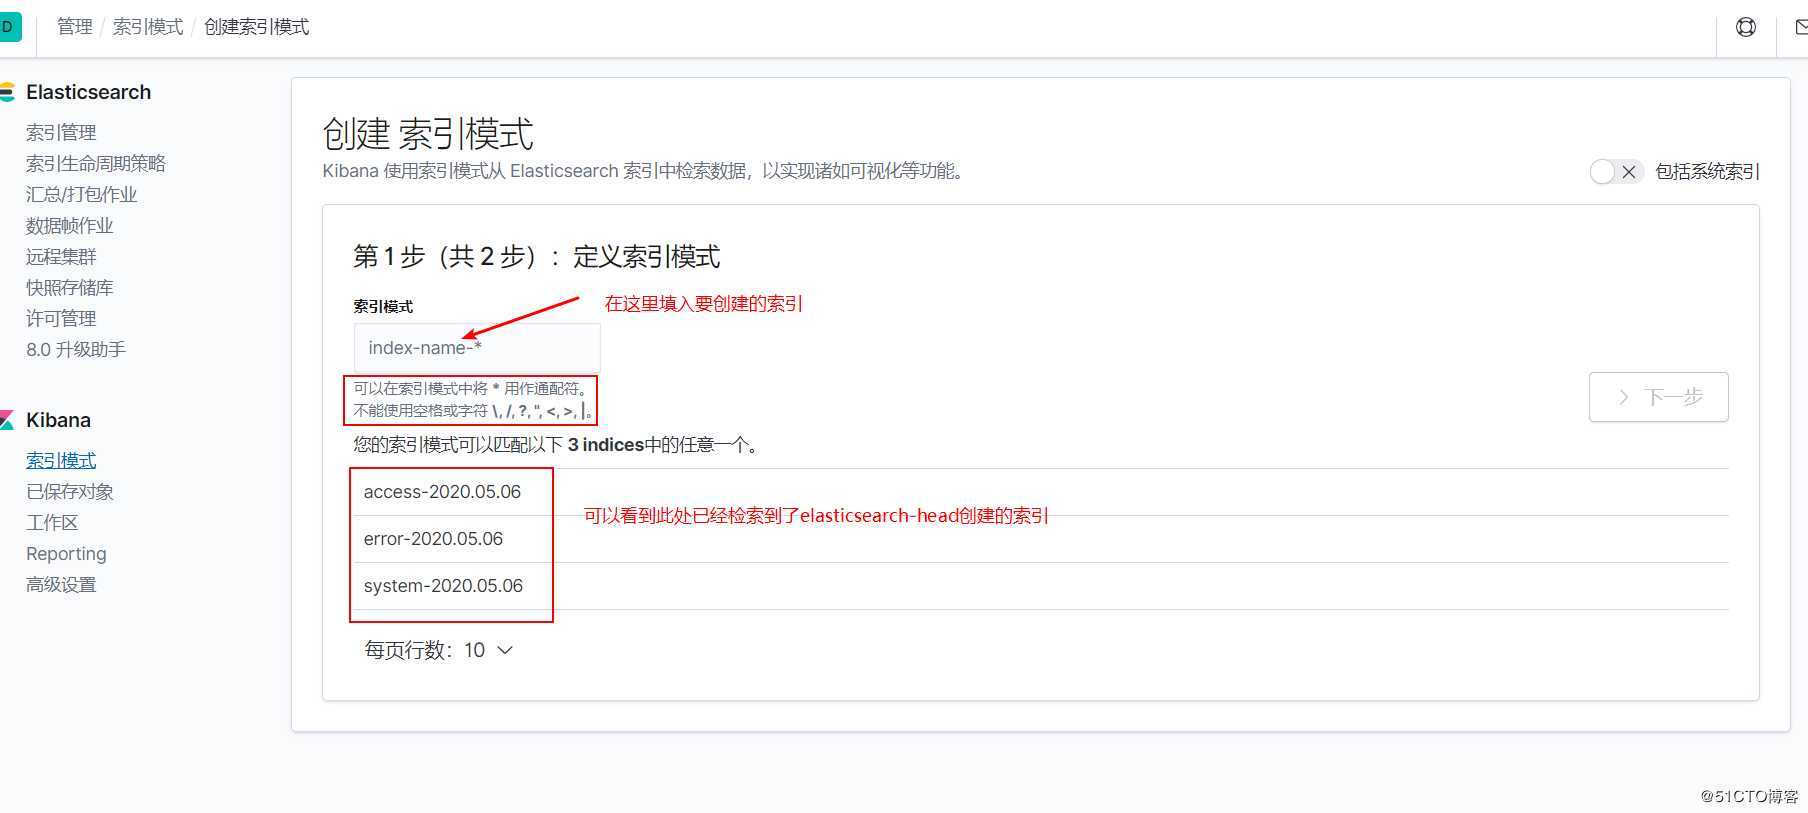Toggle the 包括系统索引 switch

point(1616,172)
